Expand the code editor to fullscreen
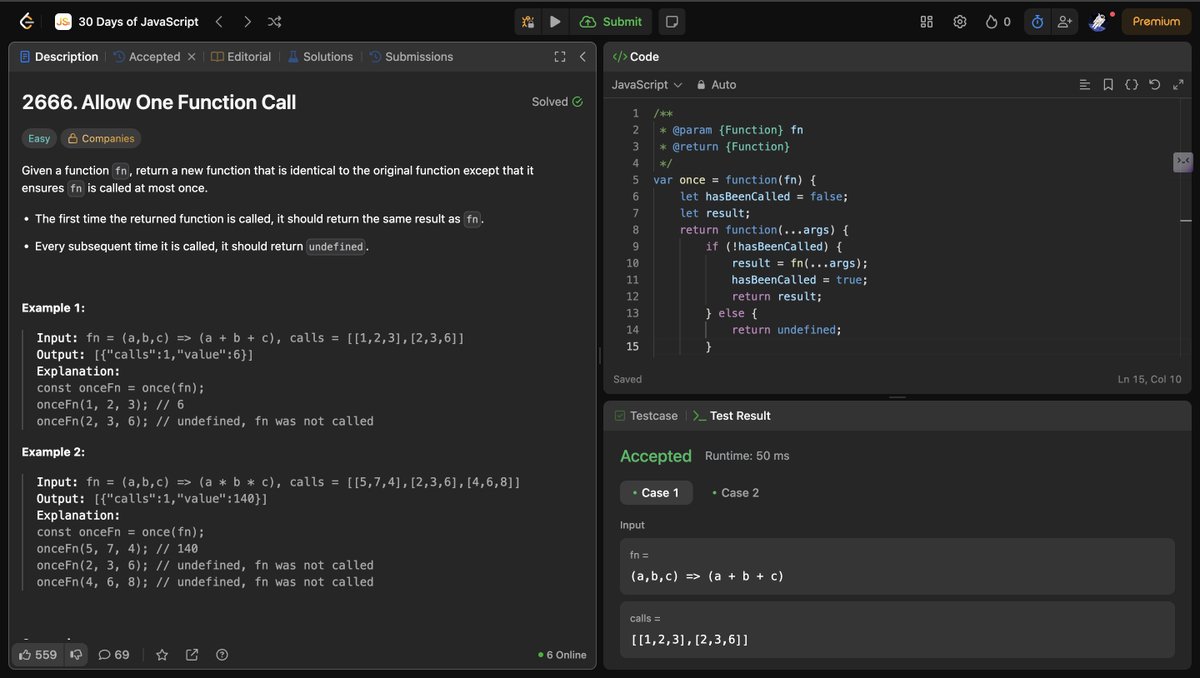This screenshot has height=678, width=1200. pyautogui.click(x=1177, y=85)
